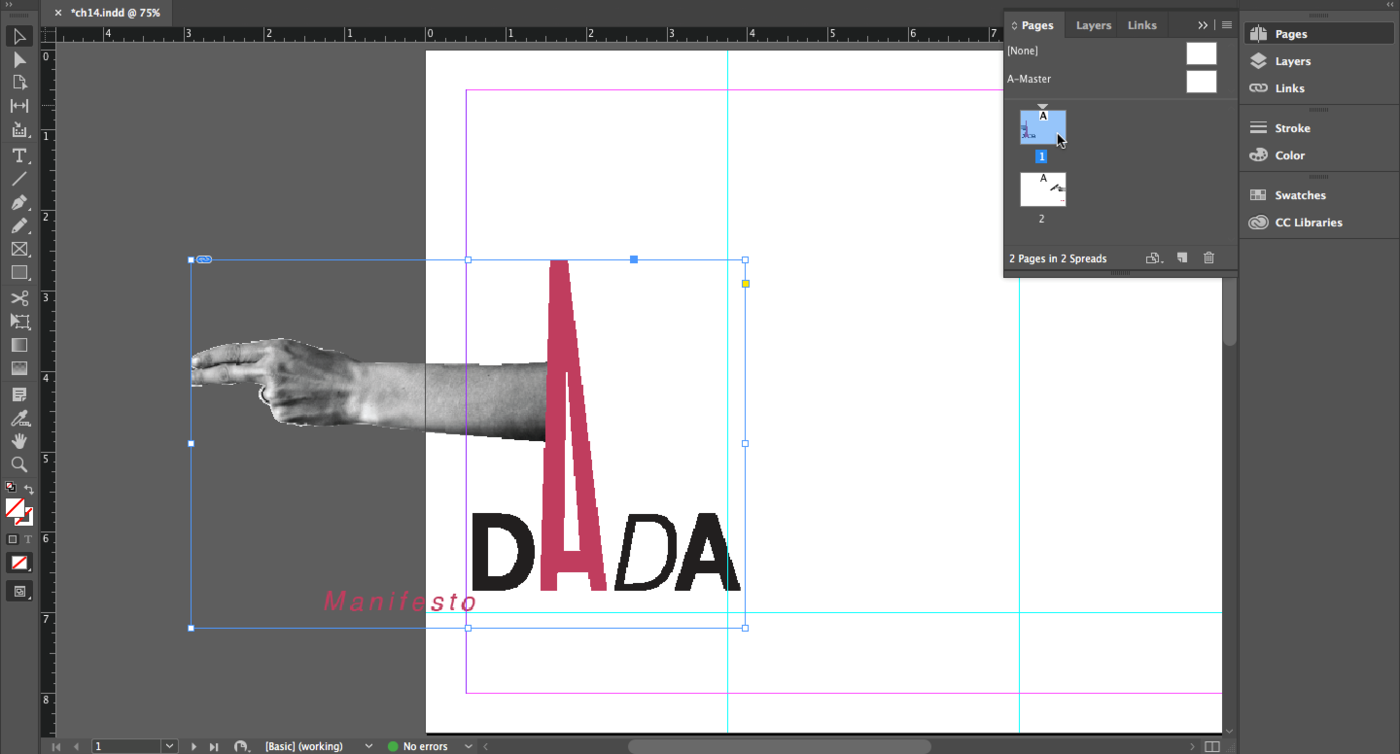Toggle the screen mode button in toolbar
The image size is (1400, 754).
pyautogui.click(x=19, y=591)
